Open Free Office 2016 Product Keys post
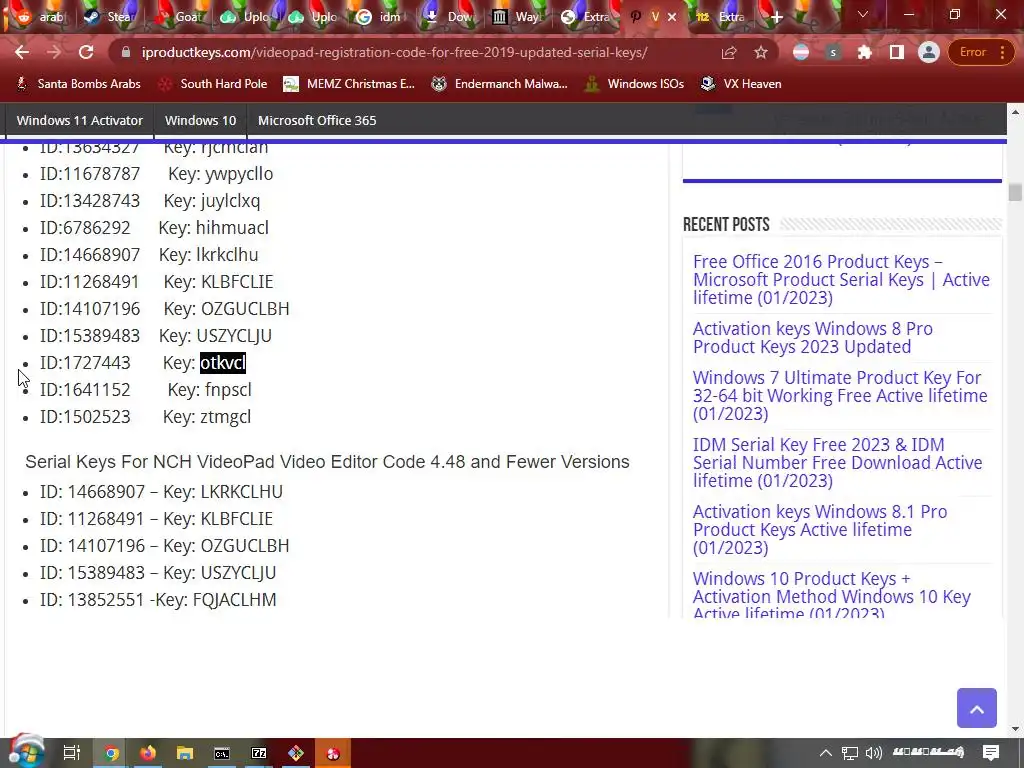1024x768 pixels. (x=841, y=280)
